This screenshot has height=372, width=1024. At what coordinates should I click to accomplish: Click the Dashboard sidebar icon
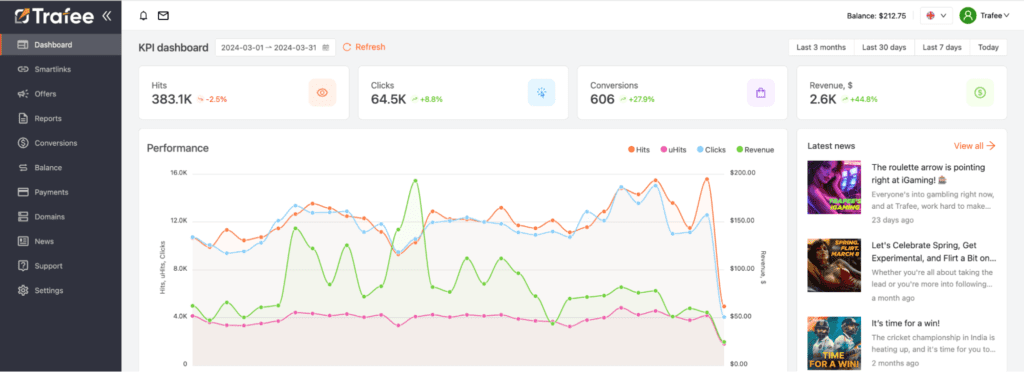coord(23,45)
